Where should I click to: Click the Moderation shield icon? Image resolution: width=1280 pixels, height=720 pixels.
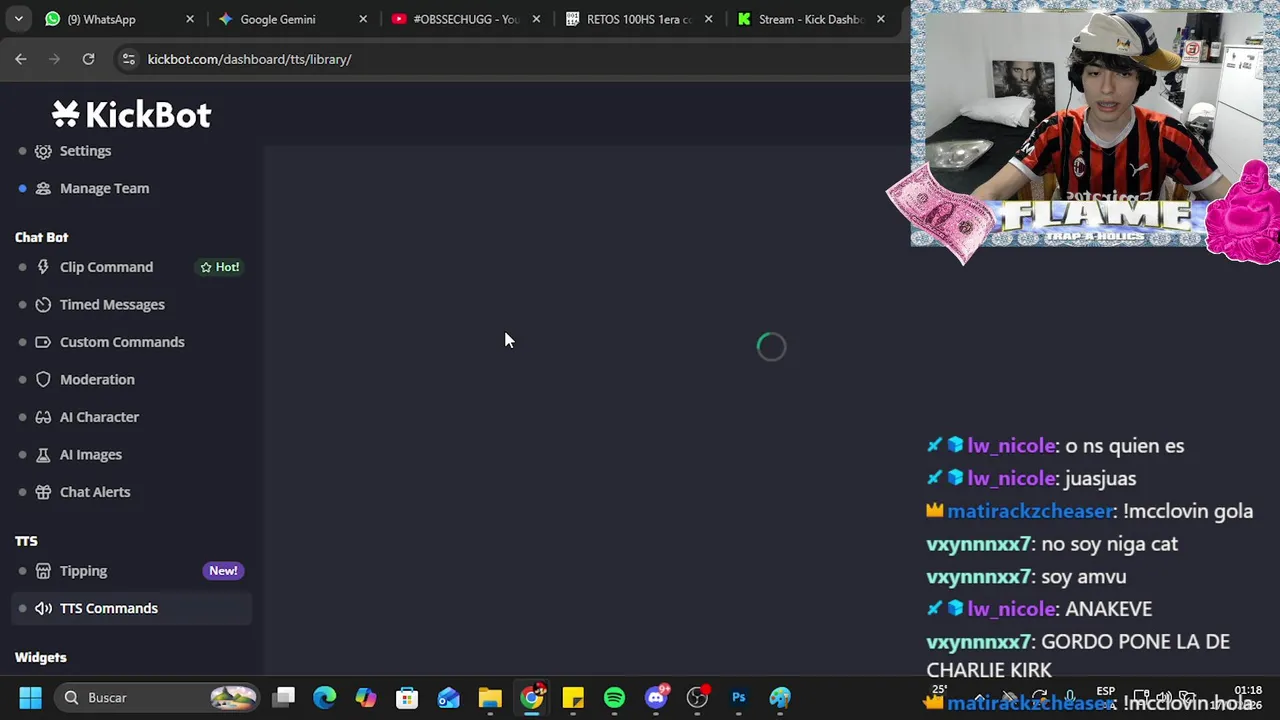pyautogui.click(x=43, y=379)
